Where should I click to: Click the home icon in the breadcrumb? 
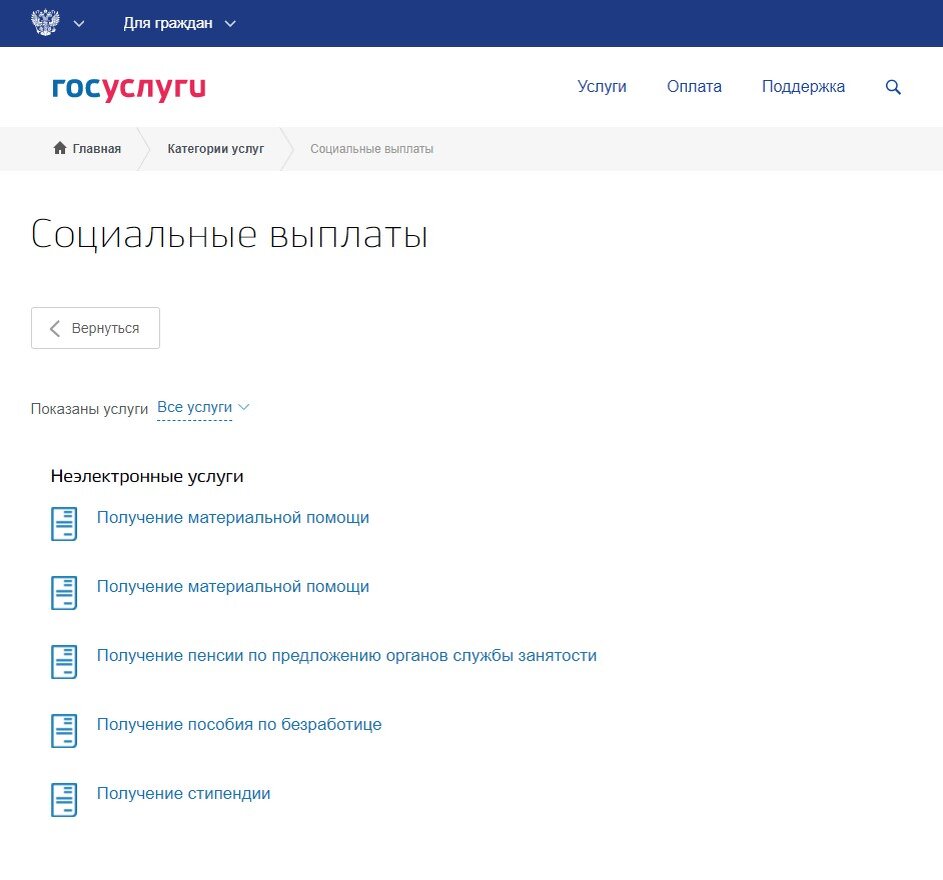(59, 147)
